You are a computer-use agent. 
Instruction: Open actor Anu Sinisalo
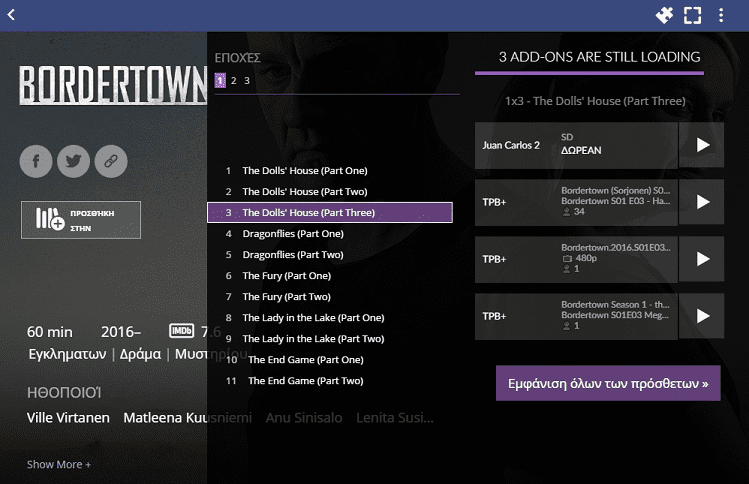point(304,418)
